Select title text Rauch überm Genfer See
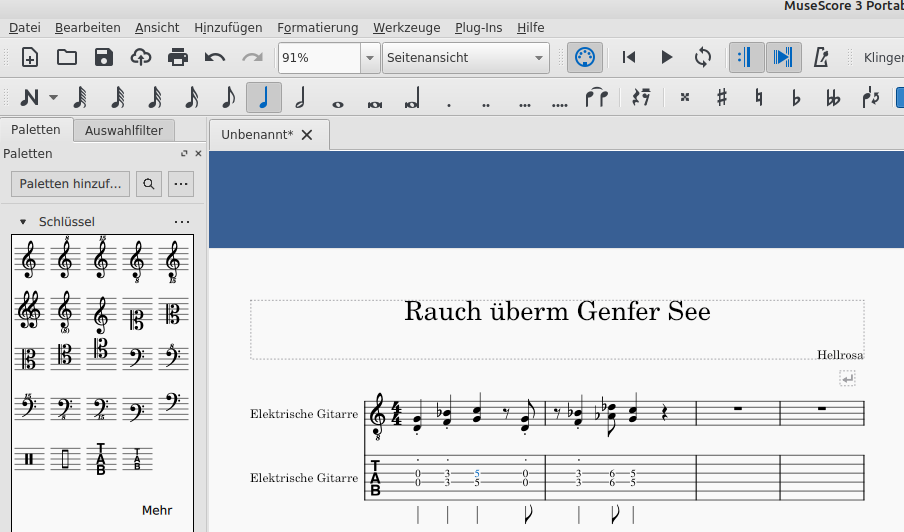The image size is (904, 532). [x=557, y=312]
